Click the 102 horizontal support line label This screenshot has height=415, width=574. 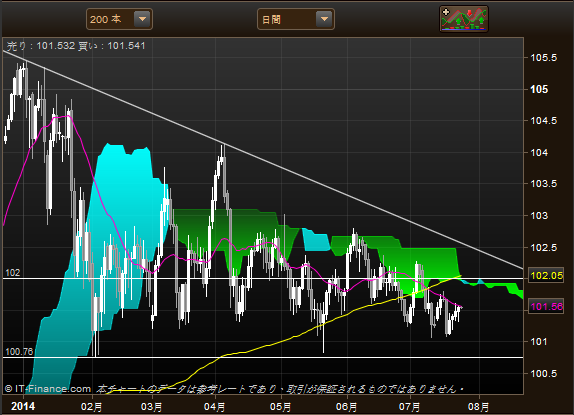point(13,273)
